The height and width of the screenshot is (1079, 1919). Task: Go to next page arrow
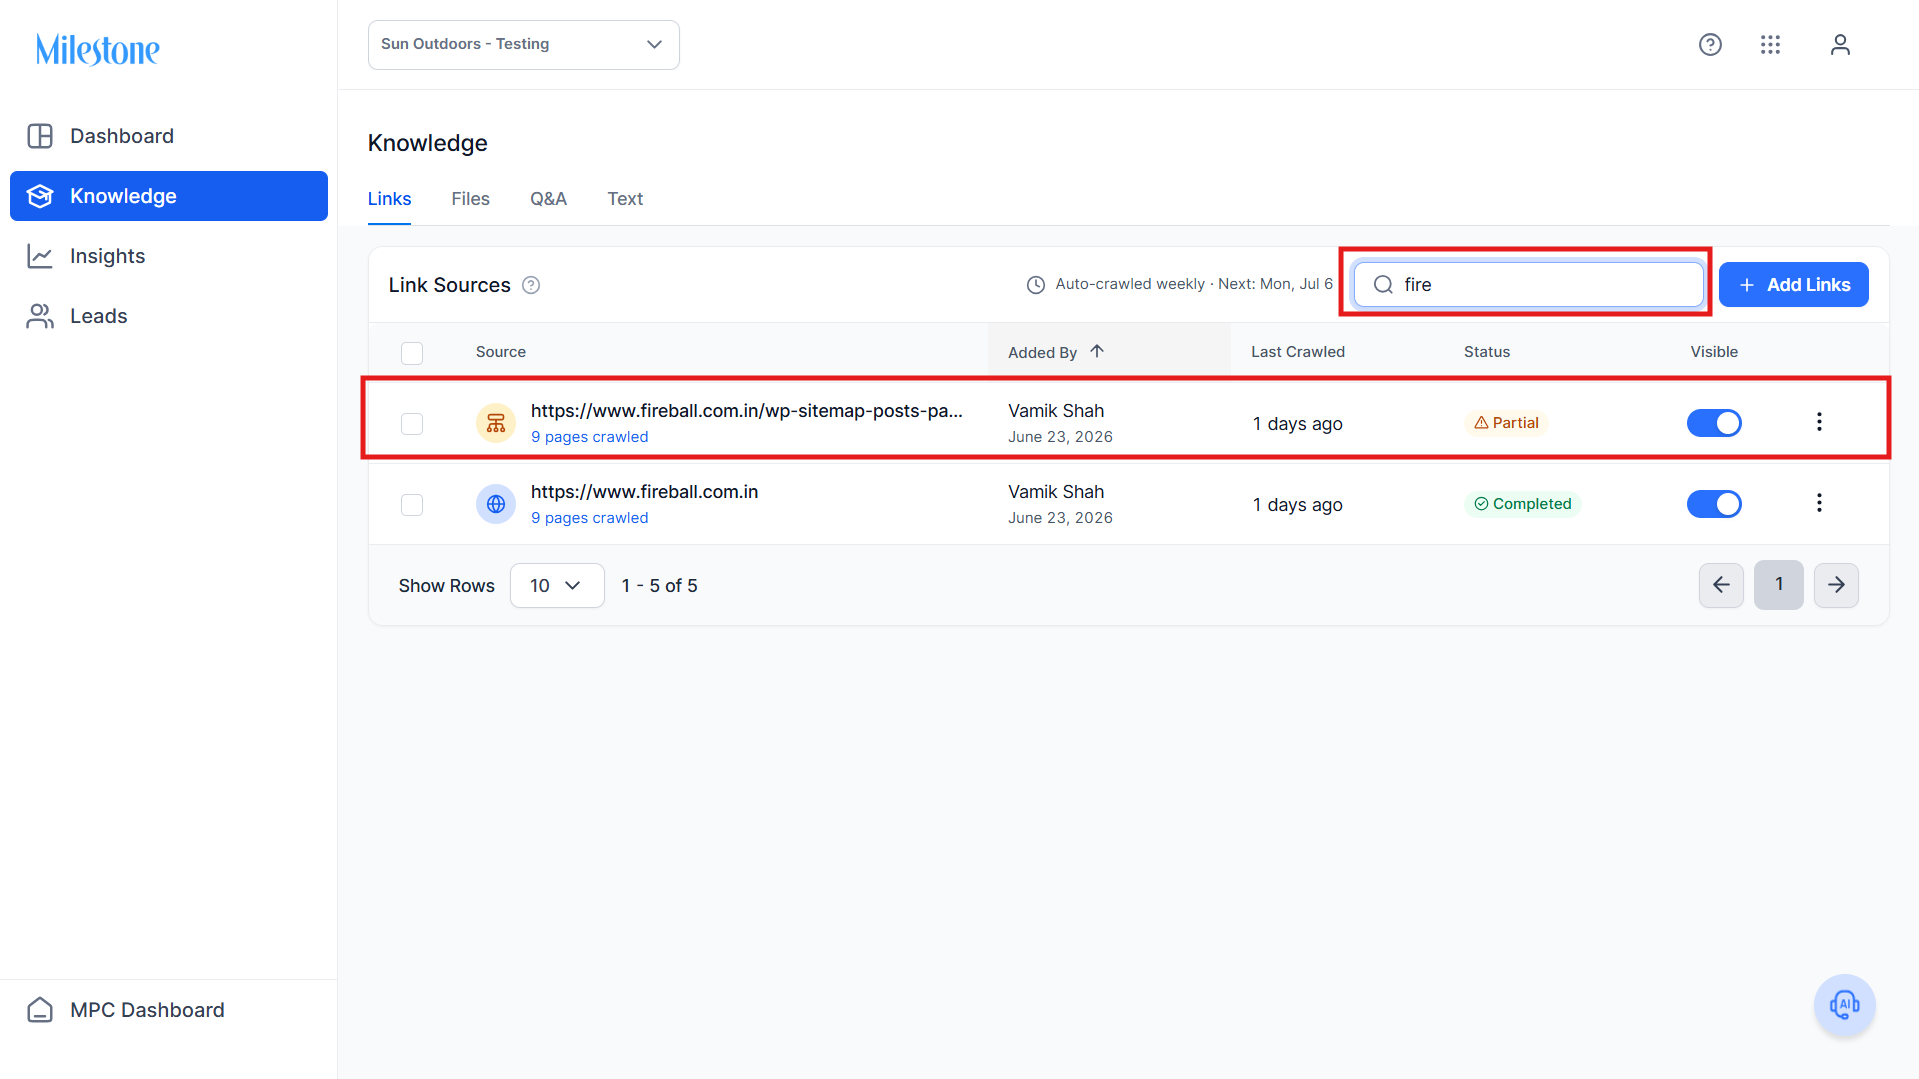[1836, 585]
